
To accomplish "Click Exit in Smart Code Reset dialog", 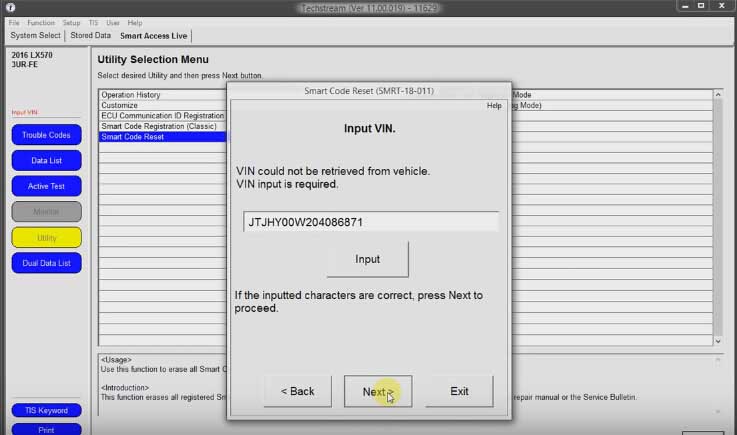I will click(x=459, y=391).
